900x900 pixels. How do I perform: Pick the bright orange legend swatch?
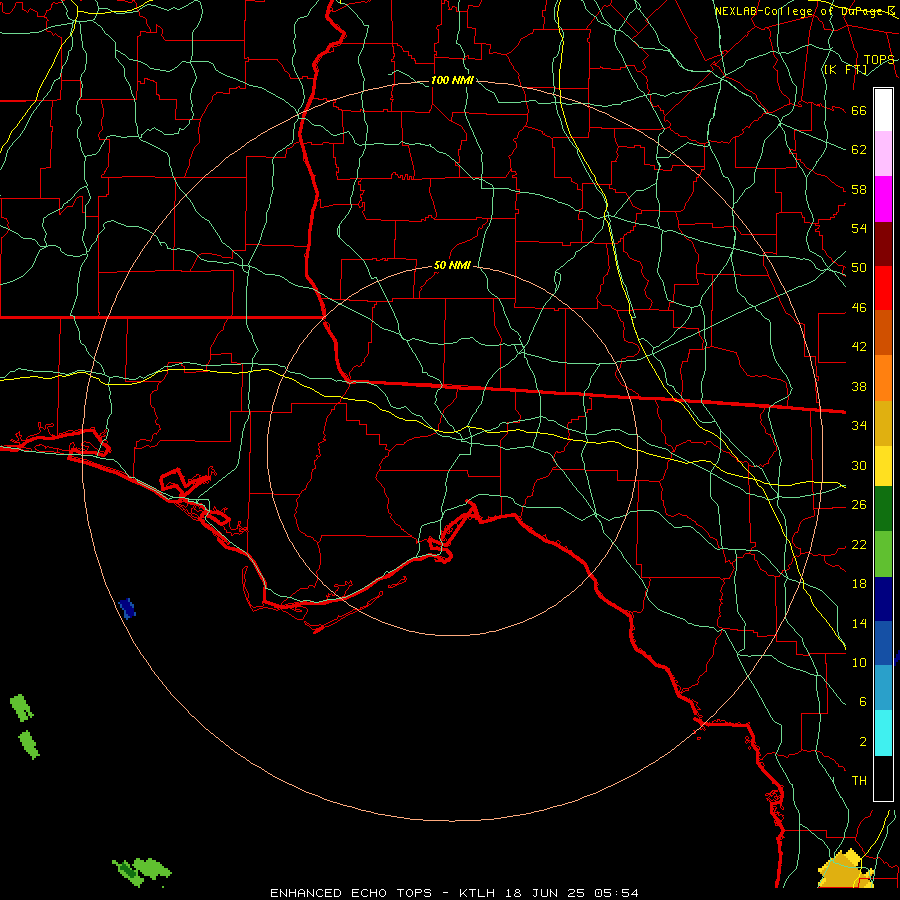pos(883,378)
